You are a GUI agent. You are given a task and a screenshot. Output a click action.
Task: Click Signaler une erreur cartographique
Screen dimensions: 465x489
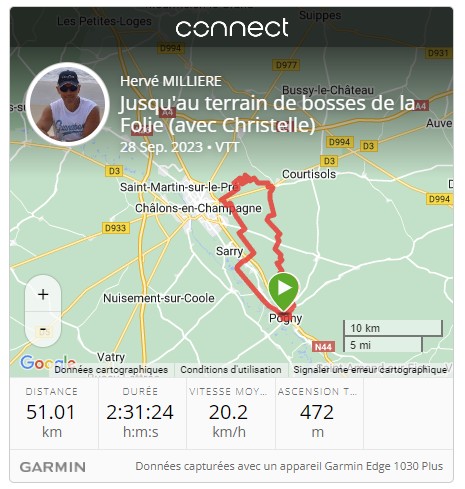click(x=370, y=370)
